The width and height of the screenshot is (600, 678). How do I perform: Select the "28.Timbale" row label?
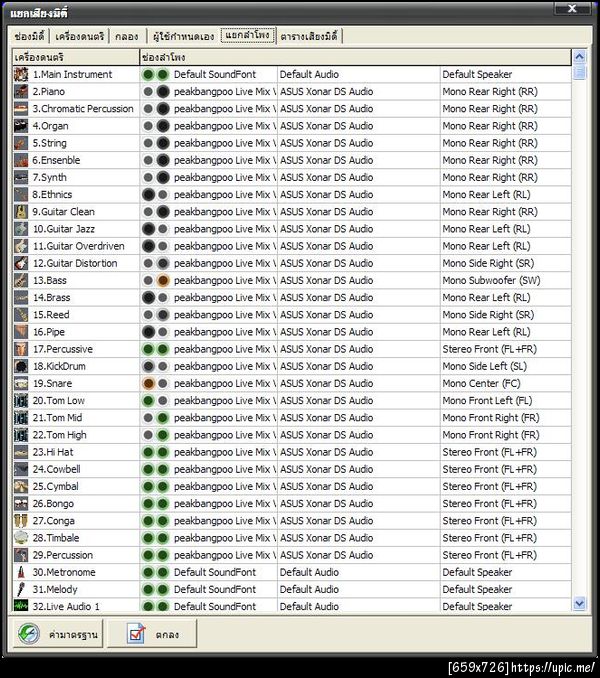(56, 538)
